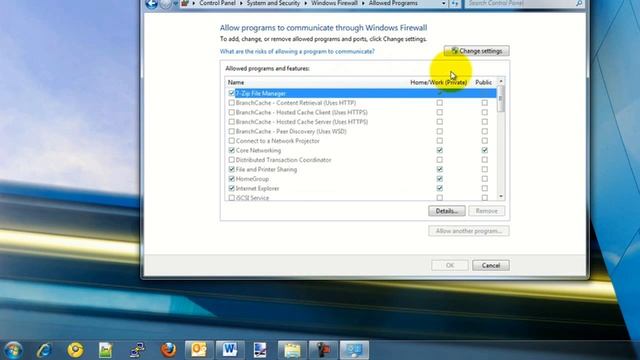Toggle Core Networking Public checkbox
Screen dimensions: 640x360
[x=484, y=151]
